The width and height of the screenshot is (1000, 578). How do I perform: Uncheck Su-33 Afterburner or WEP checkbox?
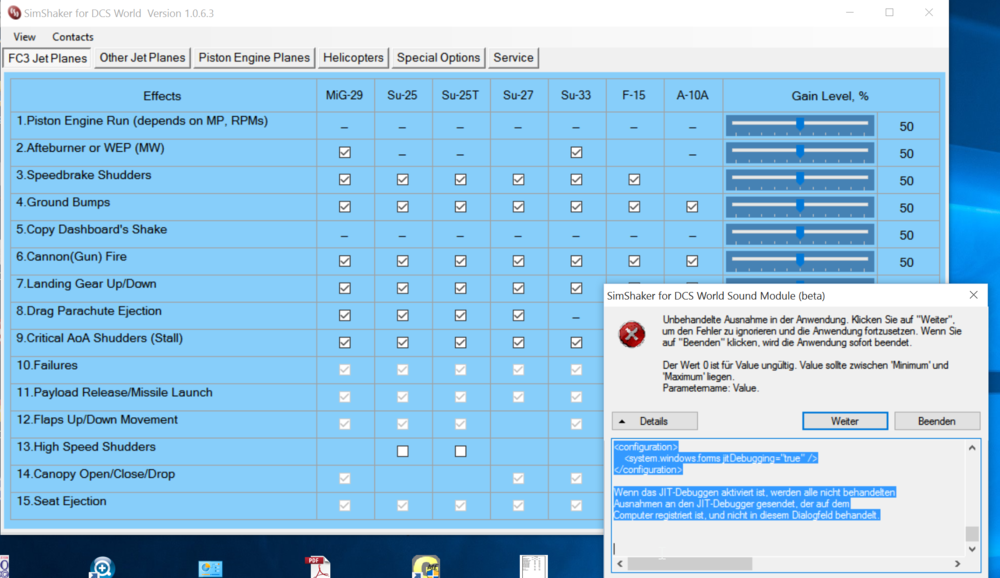pos(576,152)
